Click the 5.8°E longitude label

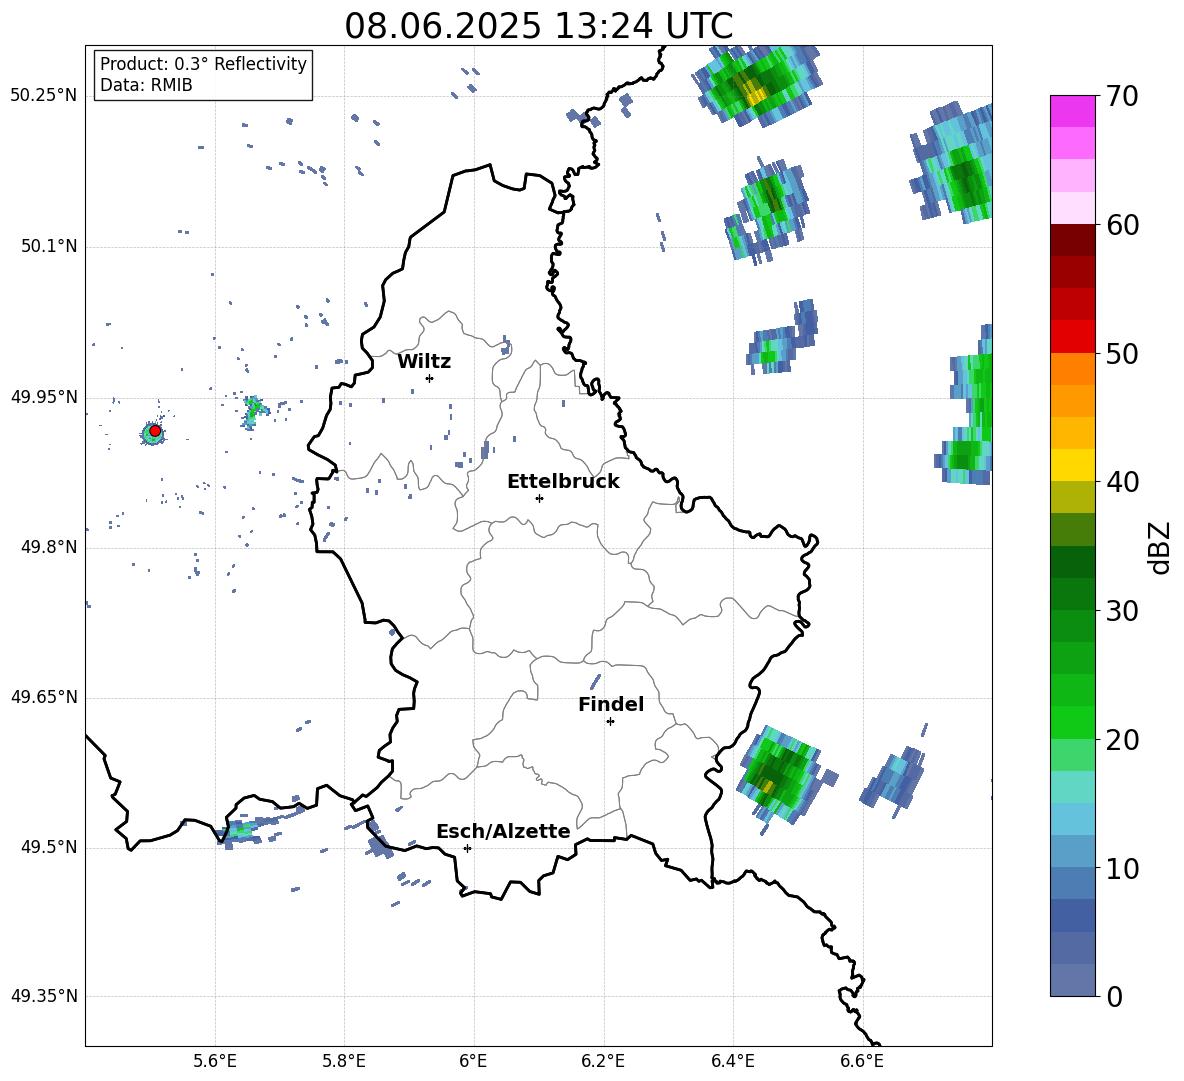[x=344, y=1061]
